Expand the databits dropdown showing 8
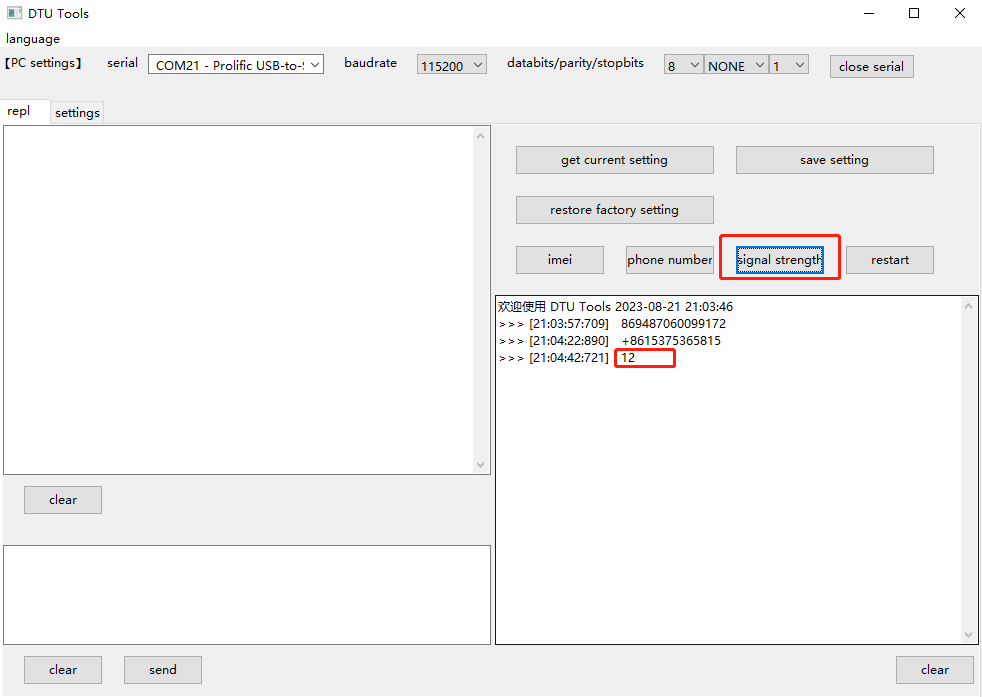Image resolution: width=982 pixels, height=697 pixels. point(684,66)
